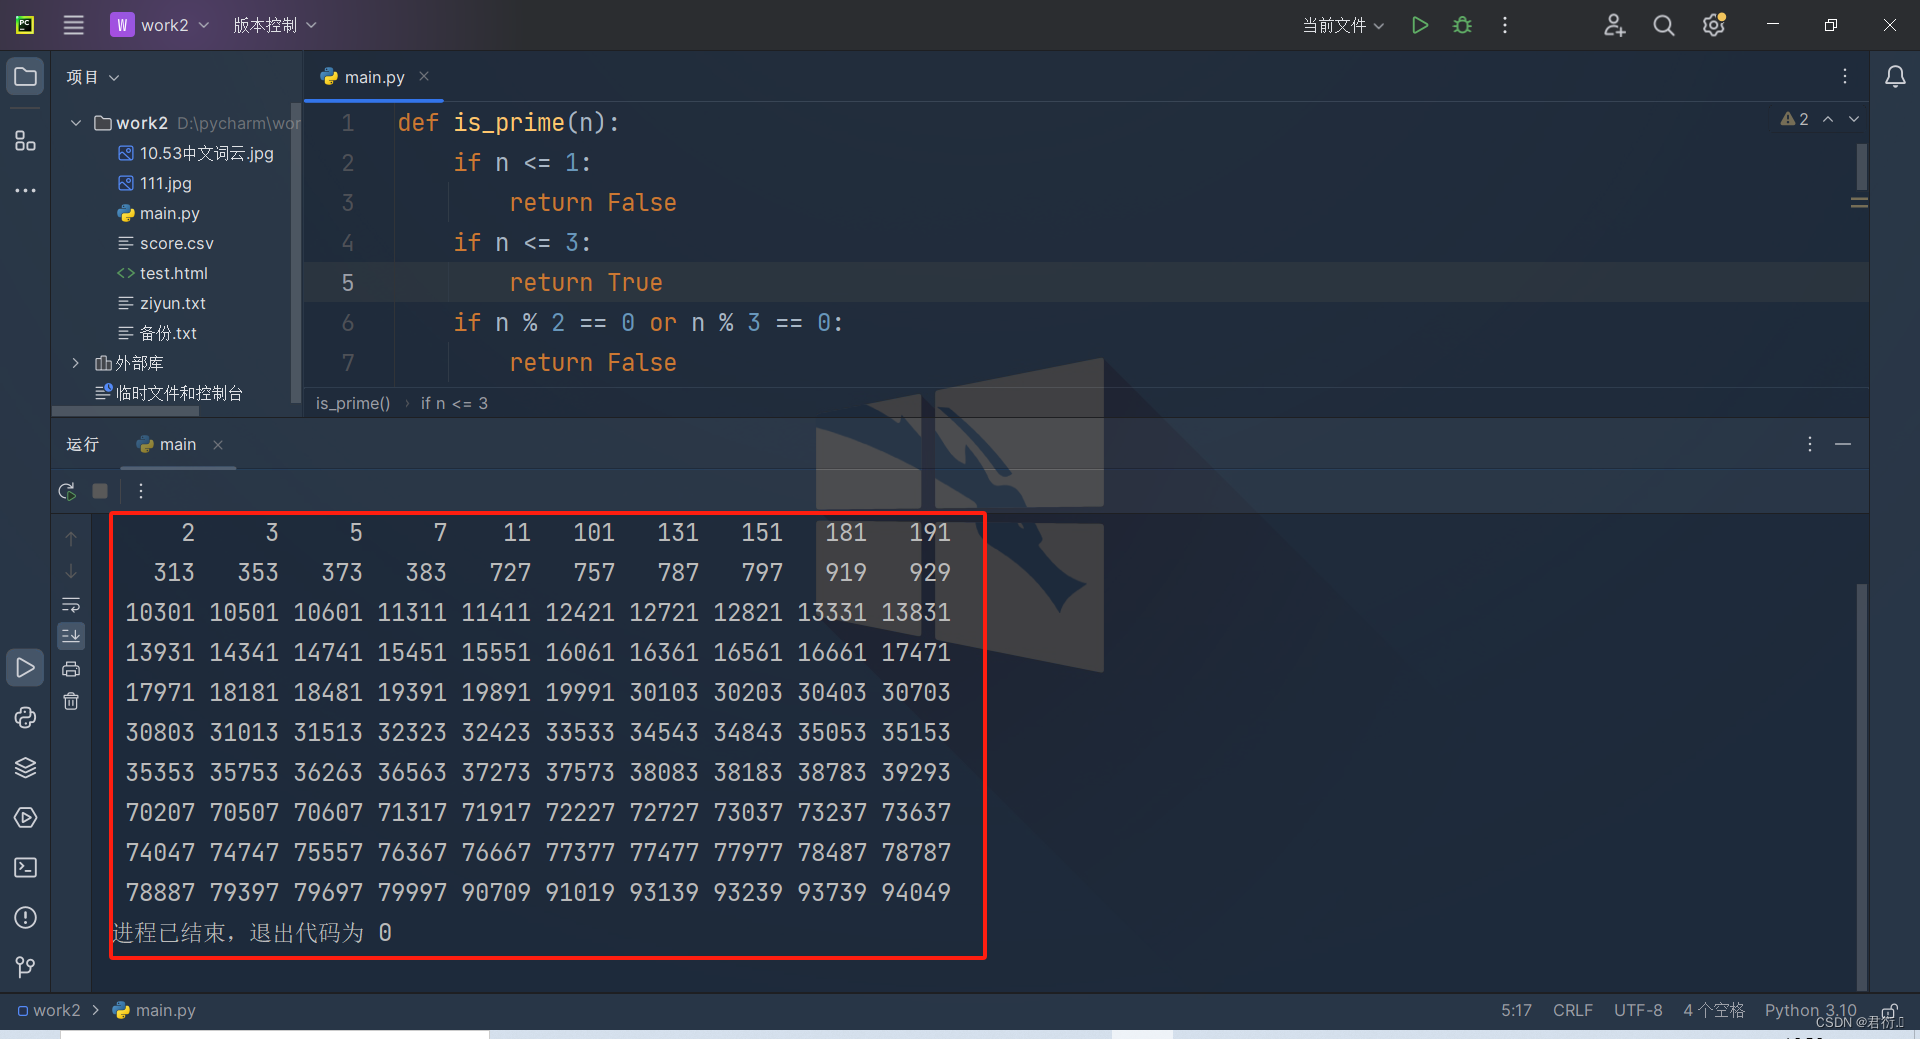Change UTF-8 file encoding in status bar
Image resolution: width=1920 pixels, height=1039 pixels.
pyautogui.click(x=1638, y=1010)
